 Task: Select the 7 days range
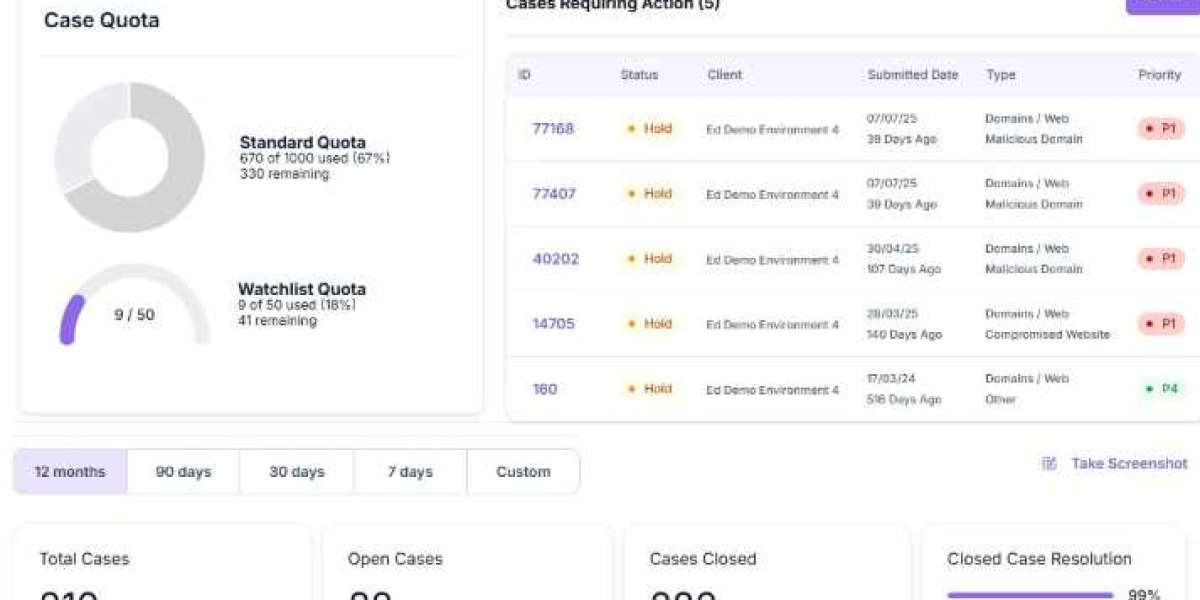coord(410,472)
